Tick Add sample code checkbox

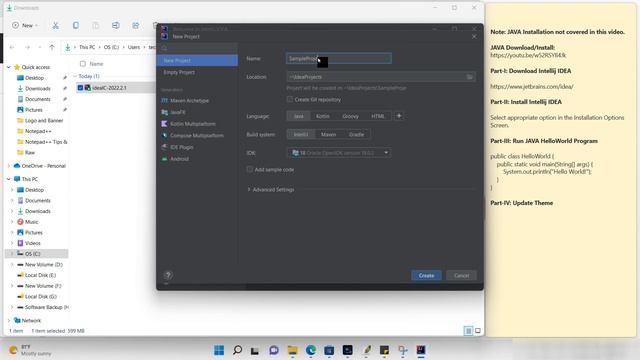pos(249,169)
